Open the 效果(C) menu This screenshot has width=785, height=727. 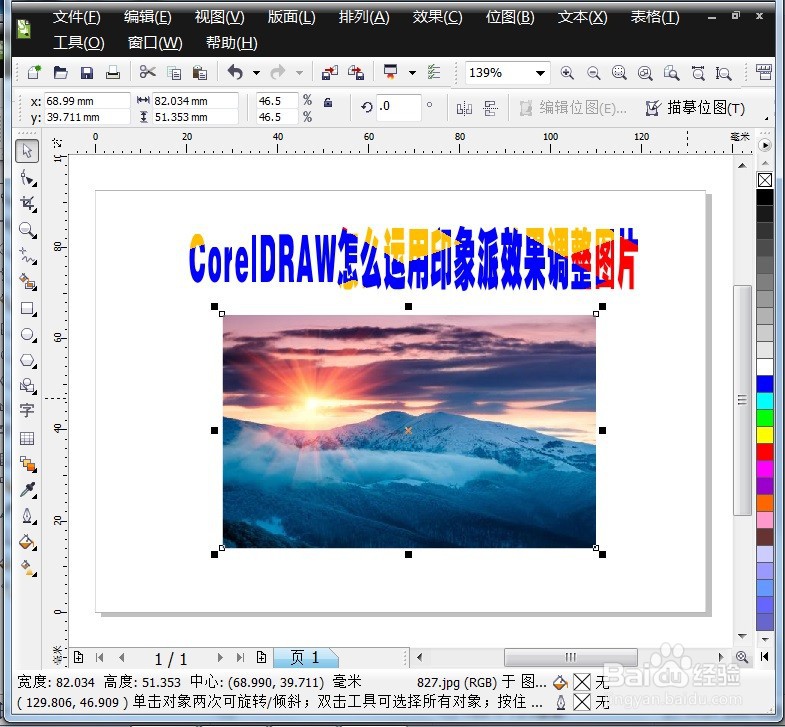[x=438, y=17]
